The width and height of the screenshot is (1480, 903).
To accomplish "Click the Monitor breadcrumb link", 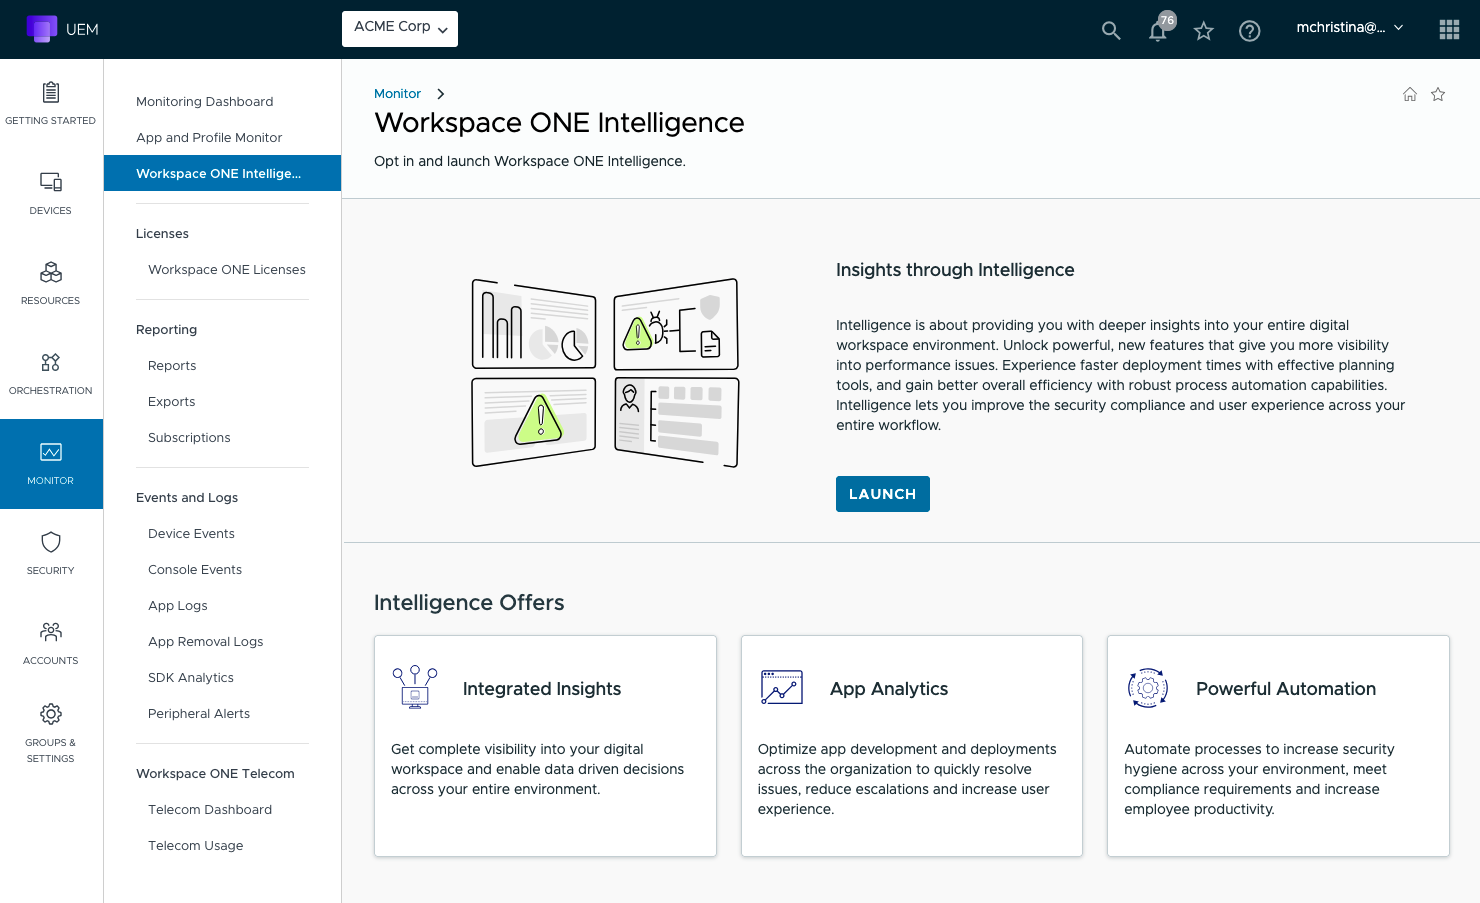I will pos(397,94).
